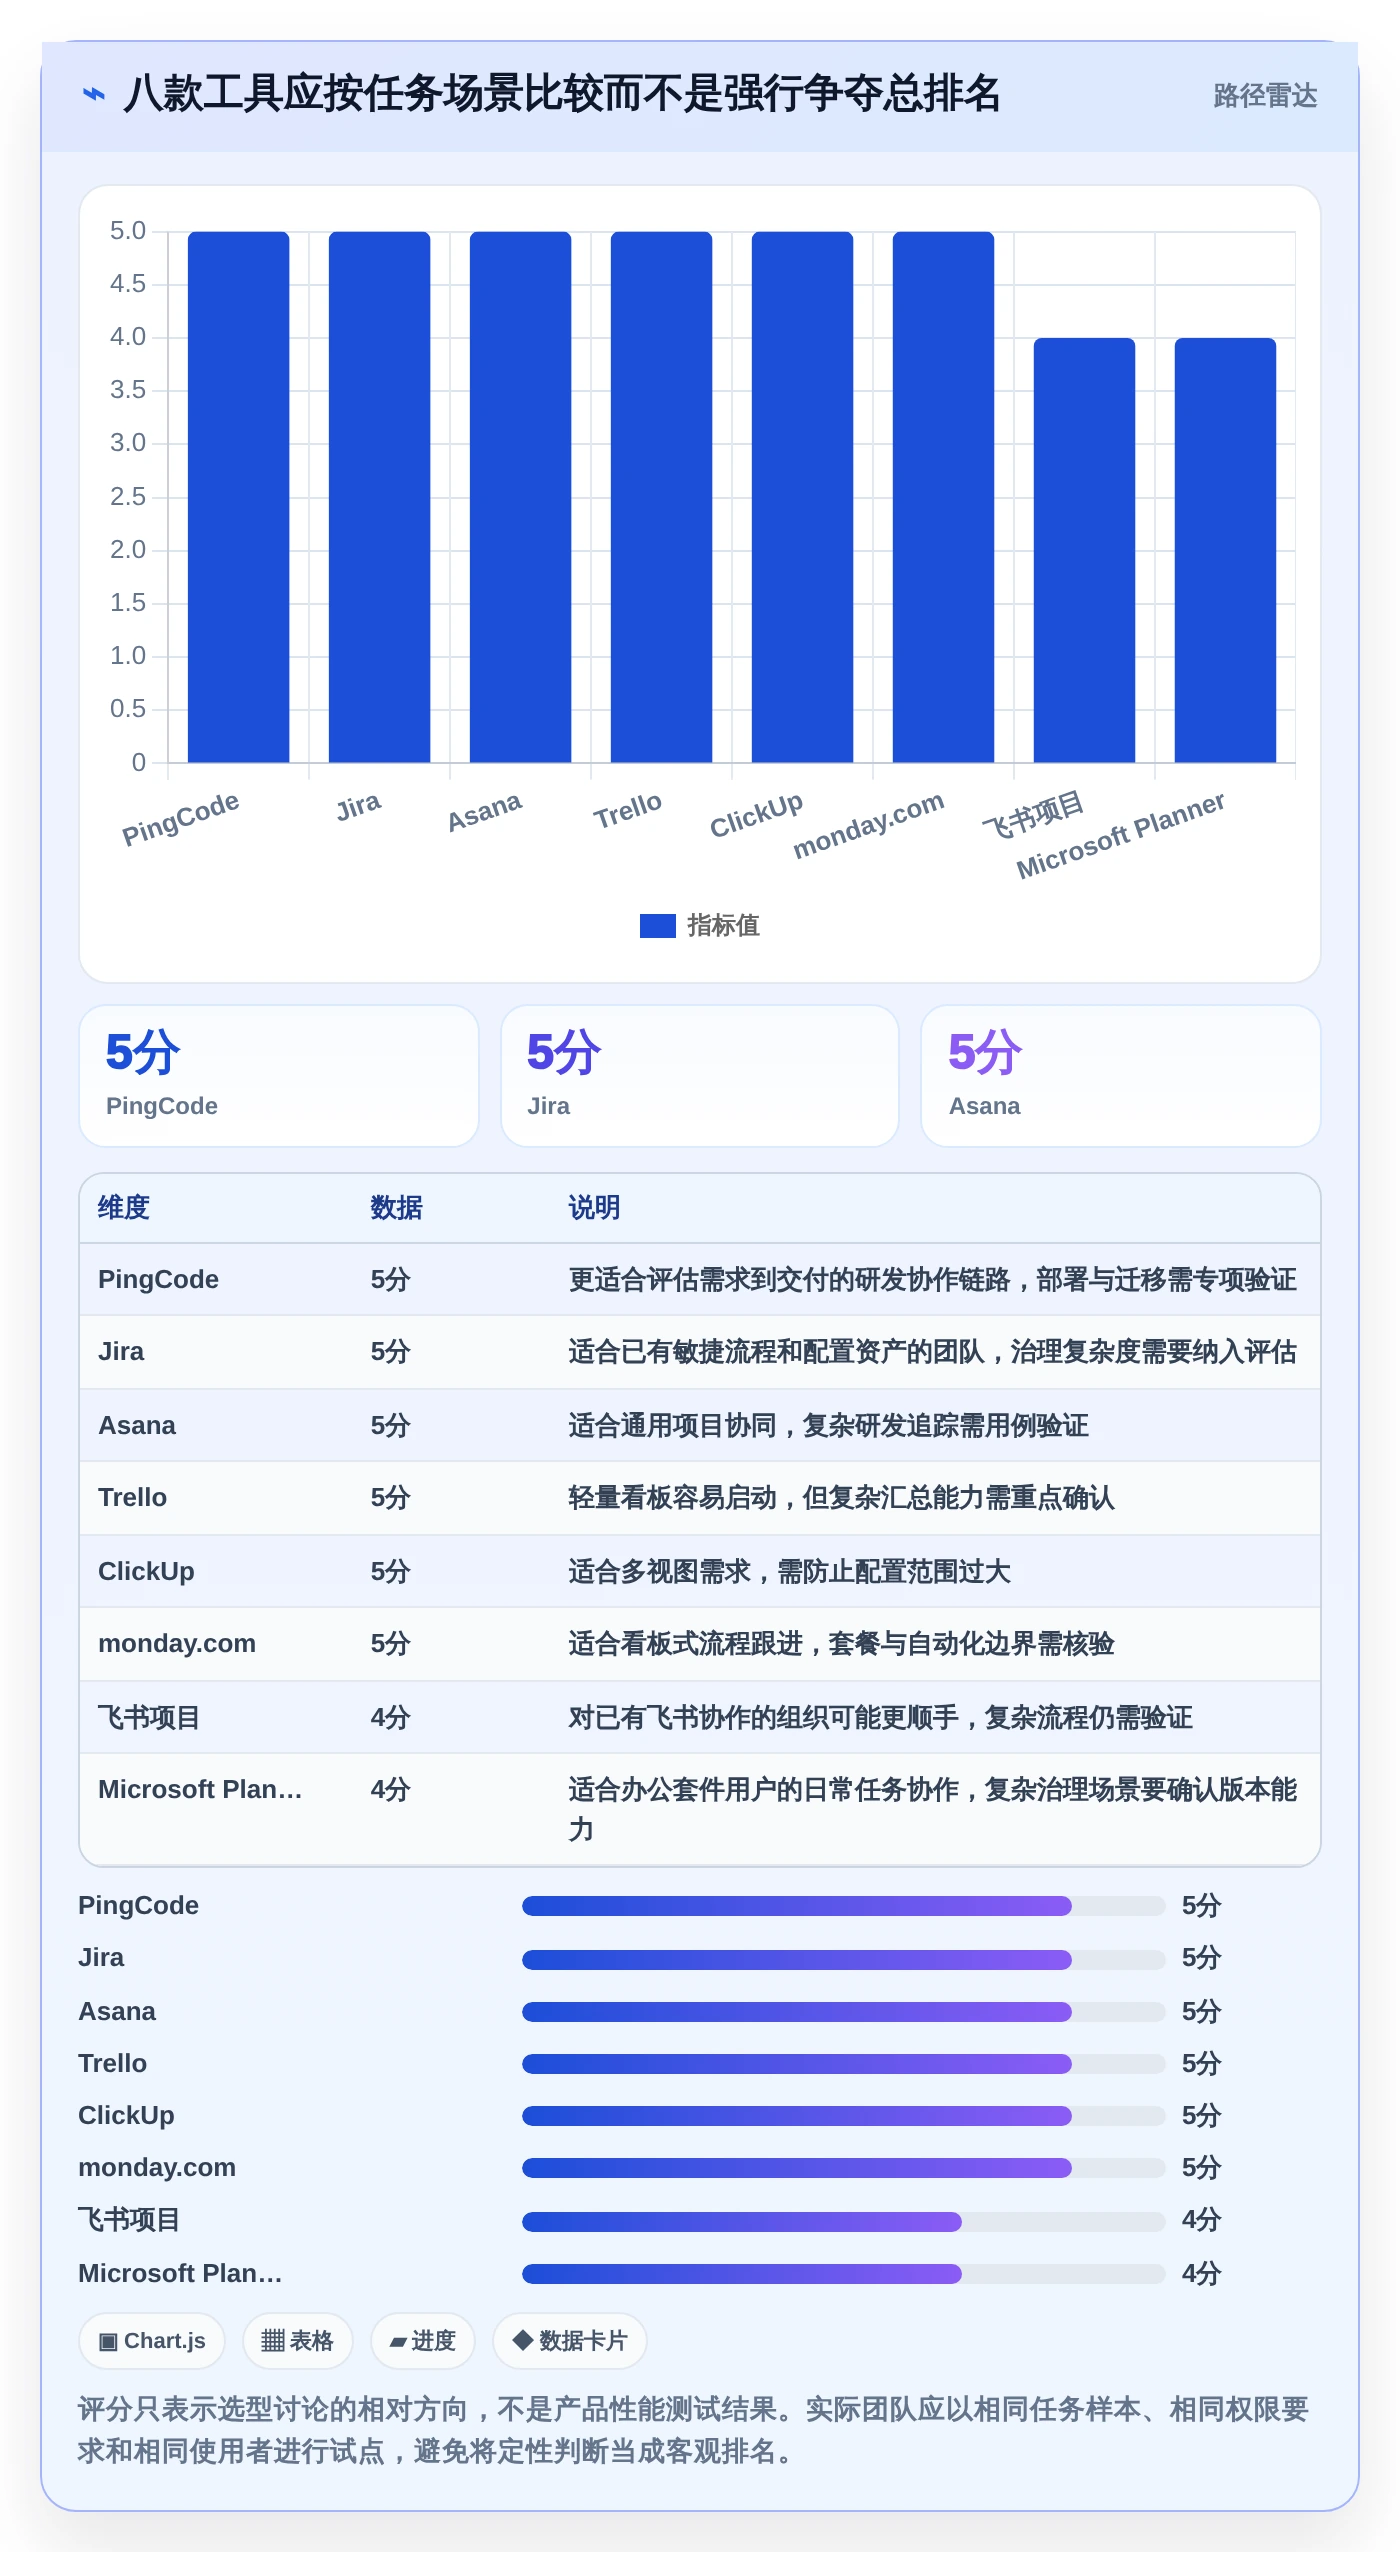Click the PingCode x-axis label
This screenshot has height=2552, width=1400.
tap(181, 819)
